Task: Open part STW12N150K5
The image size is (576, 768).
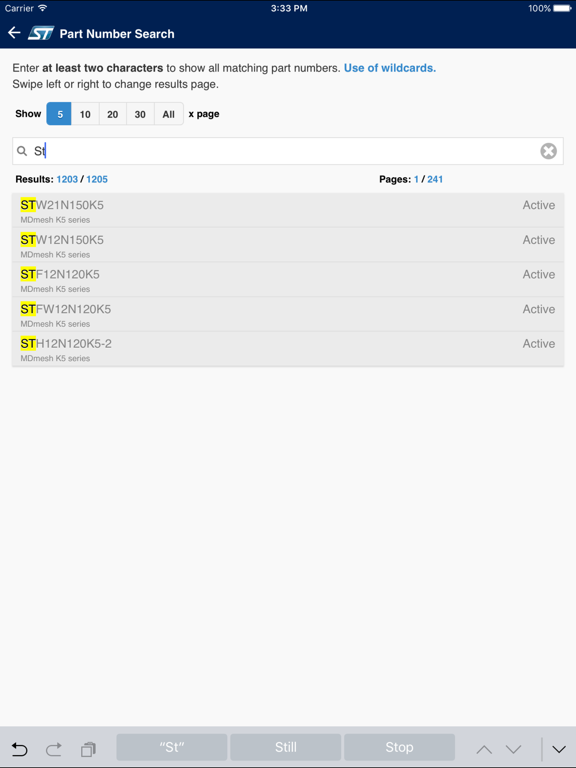Action: [x=288, y=245]
